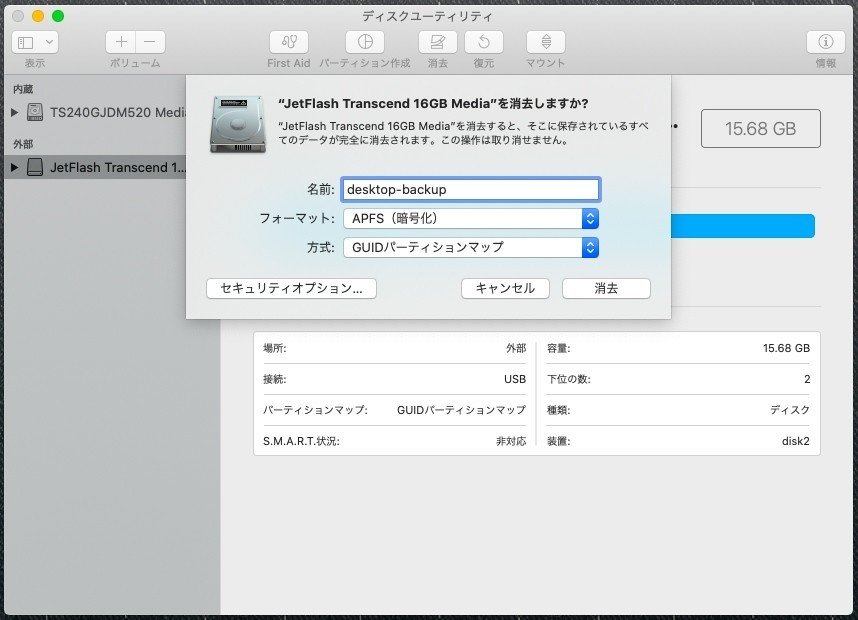
Task: Click the S.M.A.R.T.状況: label
Action: (301, 441)
